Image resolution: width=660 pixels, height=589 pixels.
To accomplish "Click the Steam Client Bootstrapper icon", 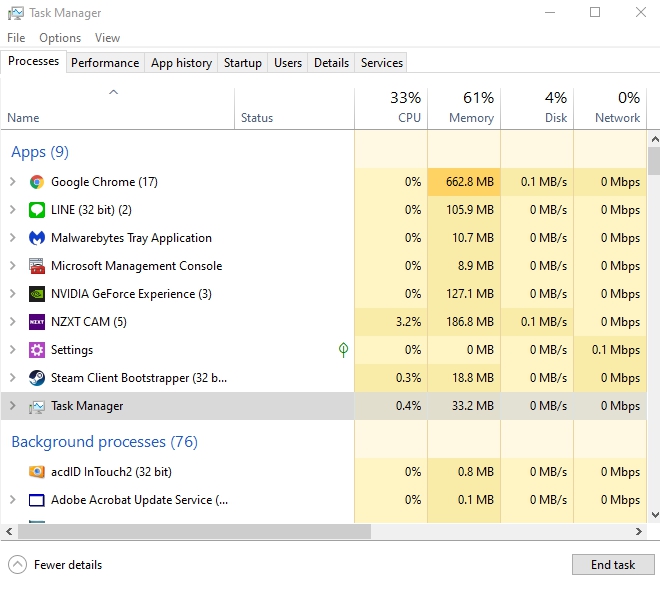I will click(x=37, y=378).
